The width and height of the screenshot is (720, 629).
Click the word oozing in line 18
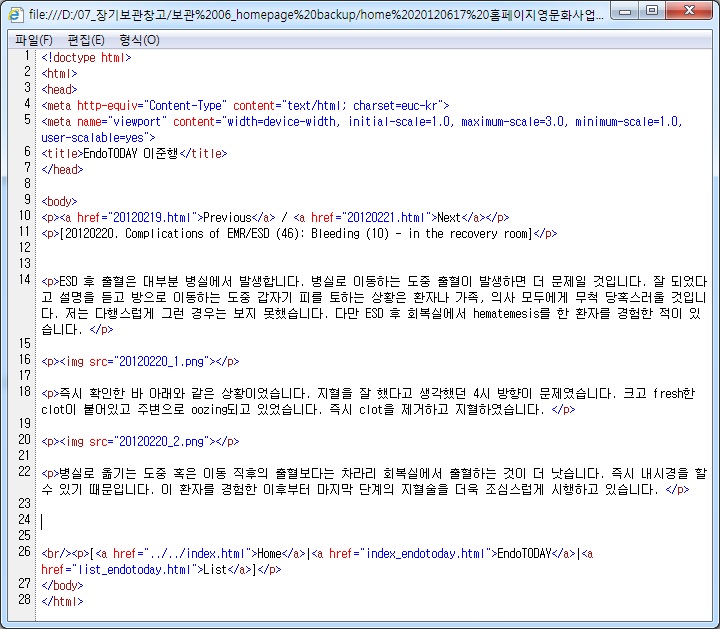pos(209,410)
